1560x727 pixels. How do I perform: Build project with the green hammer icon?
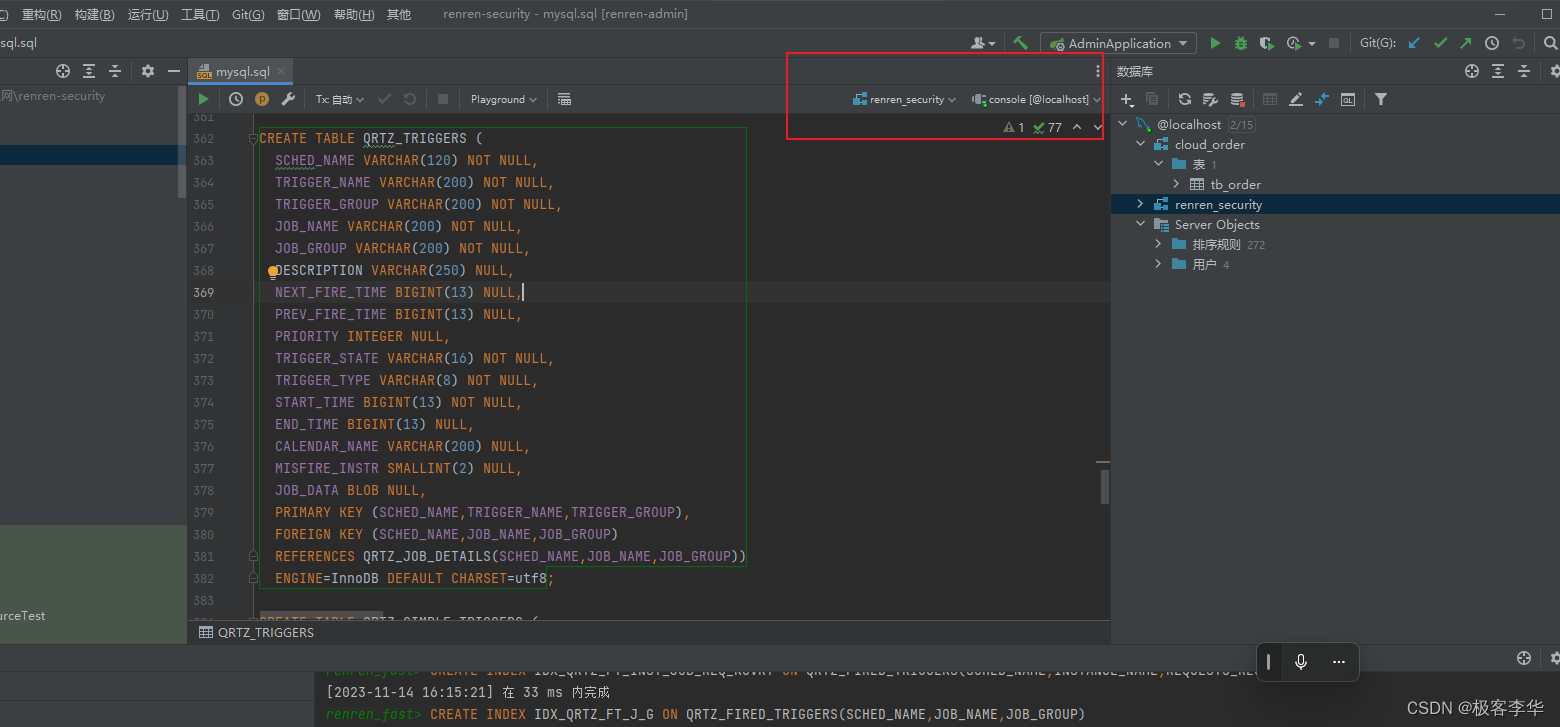pos(1021,43)
